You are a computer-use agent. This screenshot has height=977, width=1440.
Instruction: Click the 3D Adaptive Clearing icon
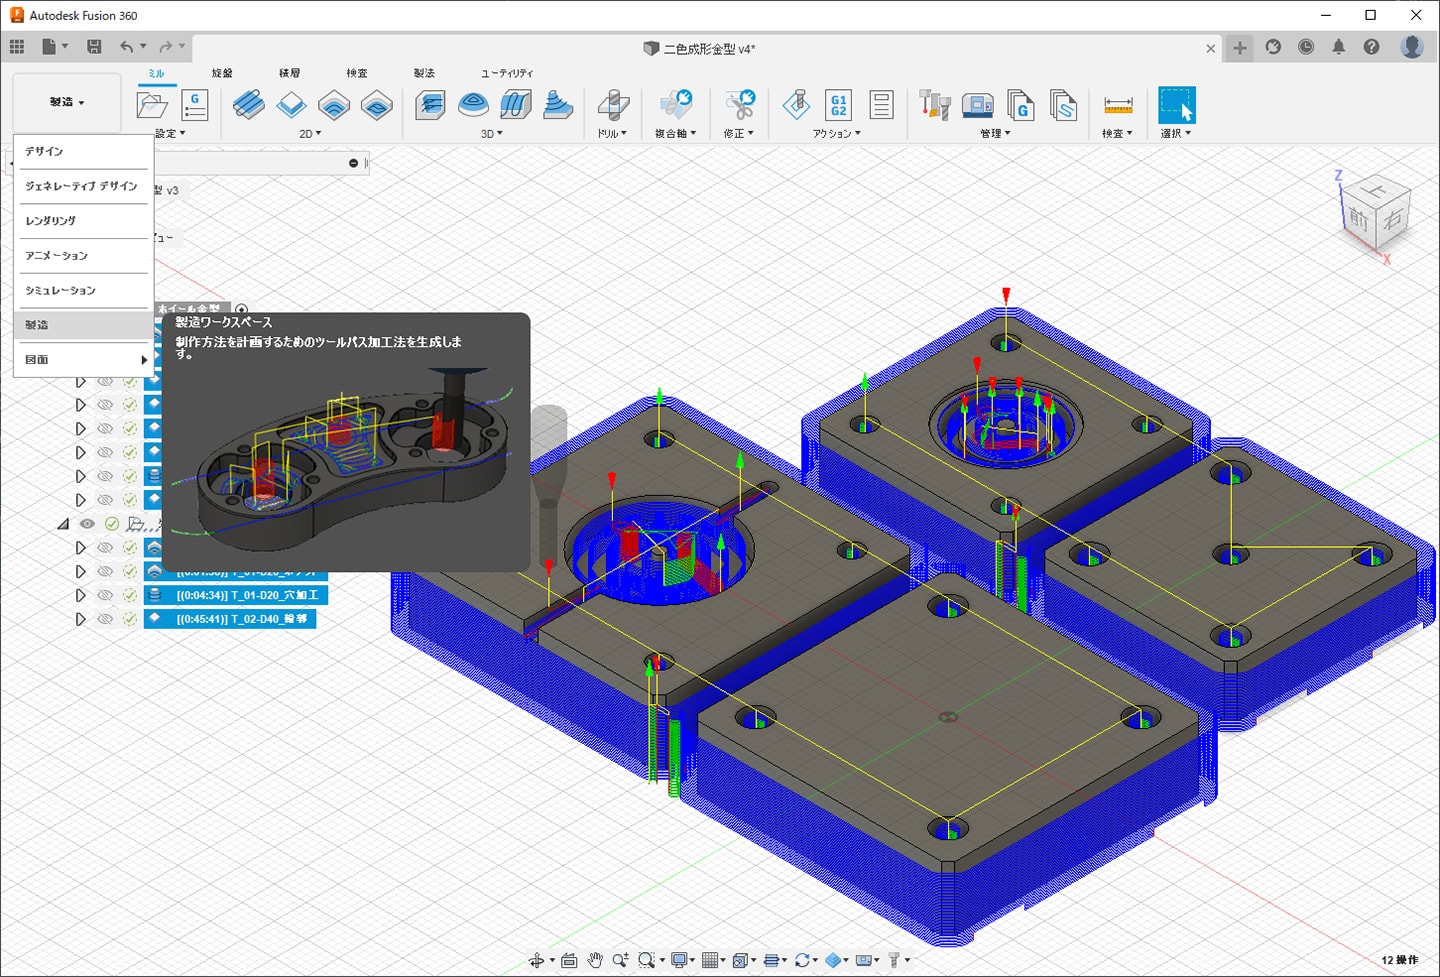pyautogui.click(x=430, y=105)
